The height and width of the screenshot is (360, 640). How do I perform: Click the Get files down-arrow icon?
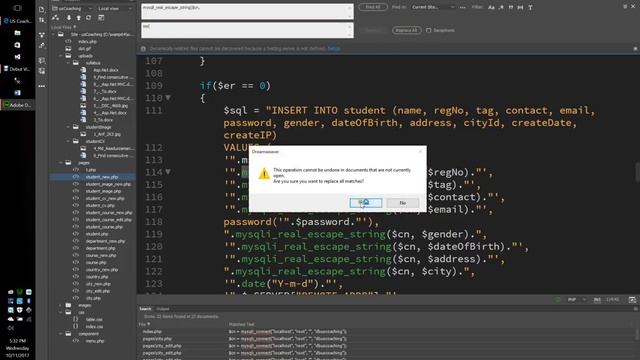(69, 18)
